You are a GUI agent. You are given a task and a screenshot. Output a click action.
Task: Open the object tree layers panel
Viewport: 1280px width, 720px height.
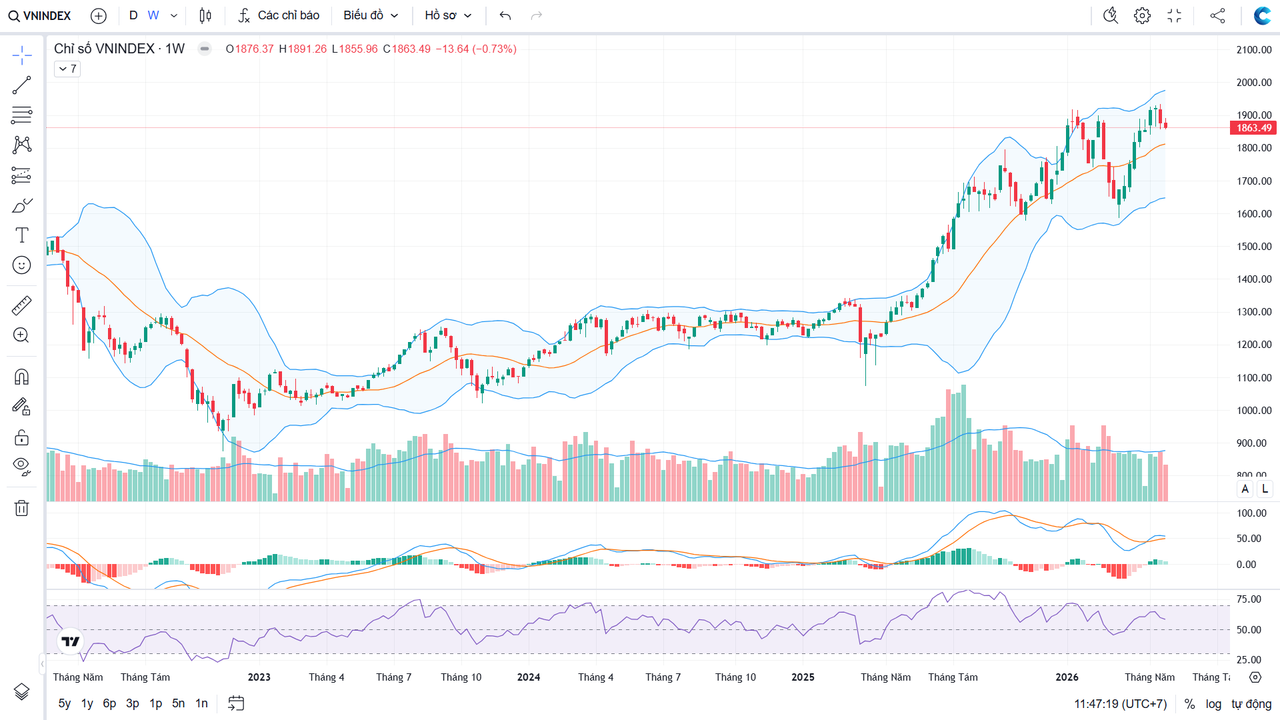22,692
